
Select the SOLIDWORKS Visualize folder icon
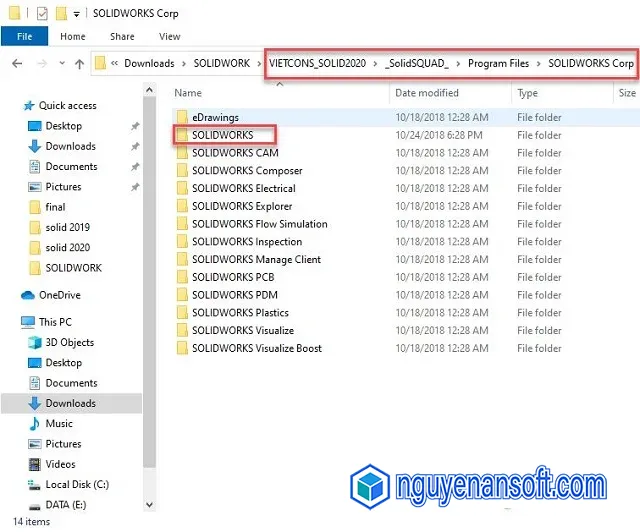point(182,330)
